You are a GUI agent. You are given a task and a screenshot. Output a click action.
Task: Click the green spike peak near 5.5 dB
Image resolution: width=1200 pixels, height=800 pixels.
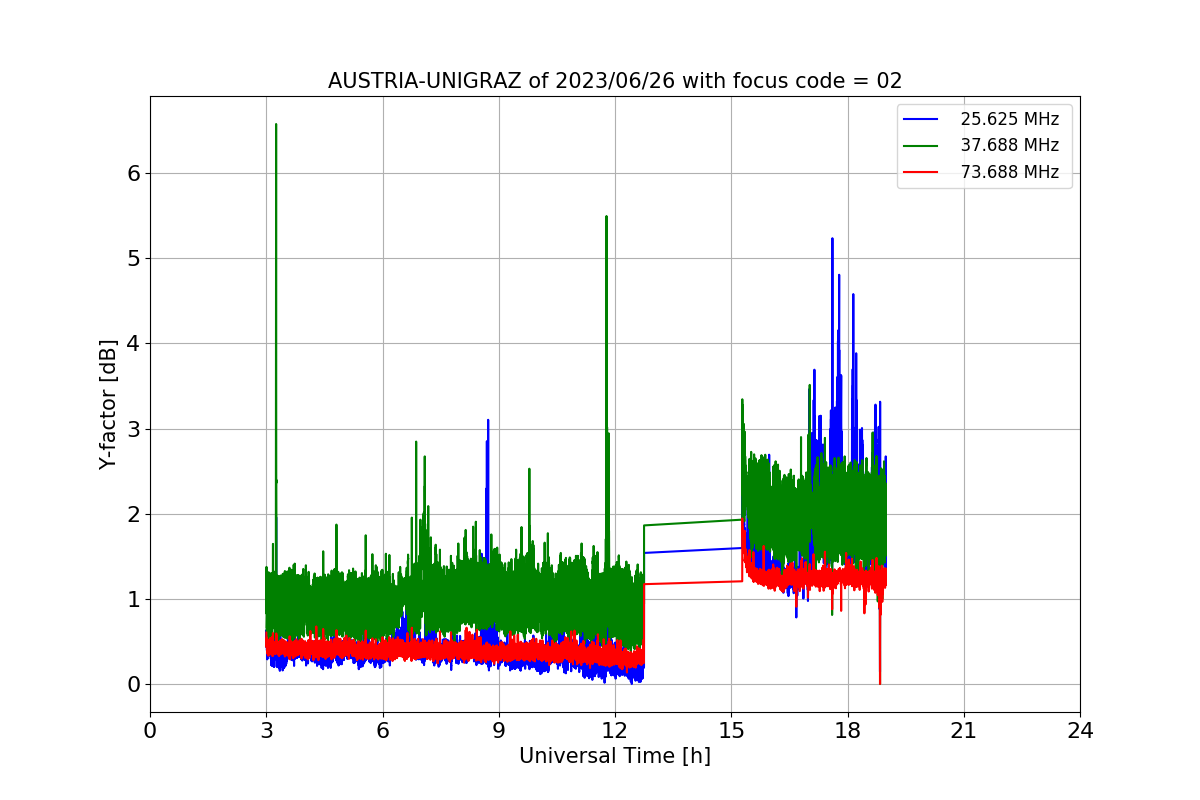tap(606, 217)
